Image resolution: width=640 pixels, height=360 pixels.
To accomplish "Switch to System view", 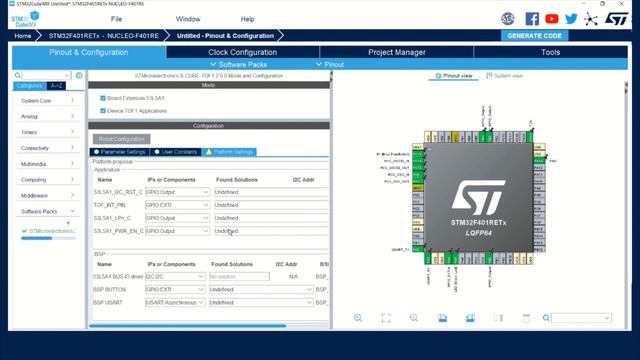I will pyautogui.click(x=504, y=76).
